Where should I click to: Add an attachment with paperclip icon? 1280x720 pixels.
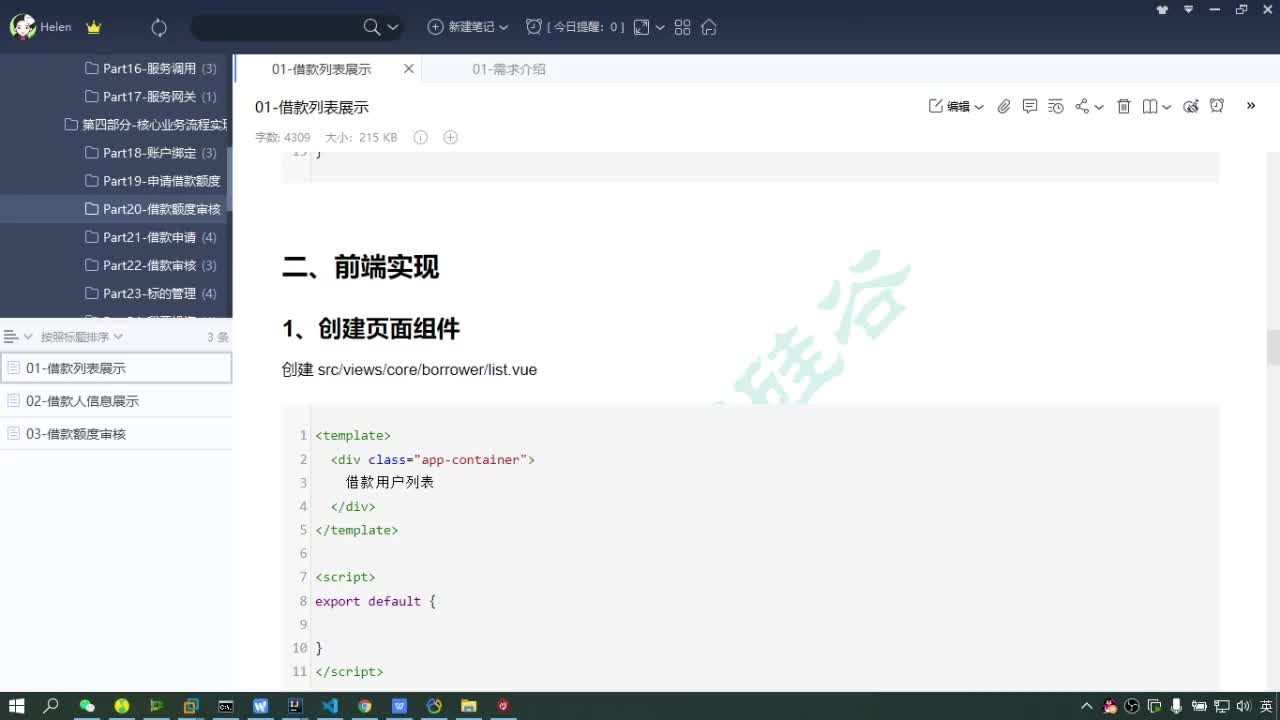tap(1004, 106)
